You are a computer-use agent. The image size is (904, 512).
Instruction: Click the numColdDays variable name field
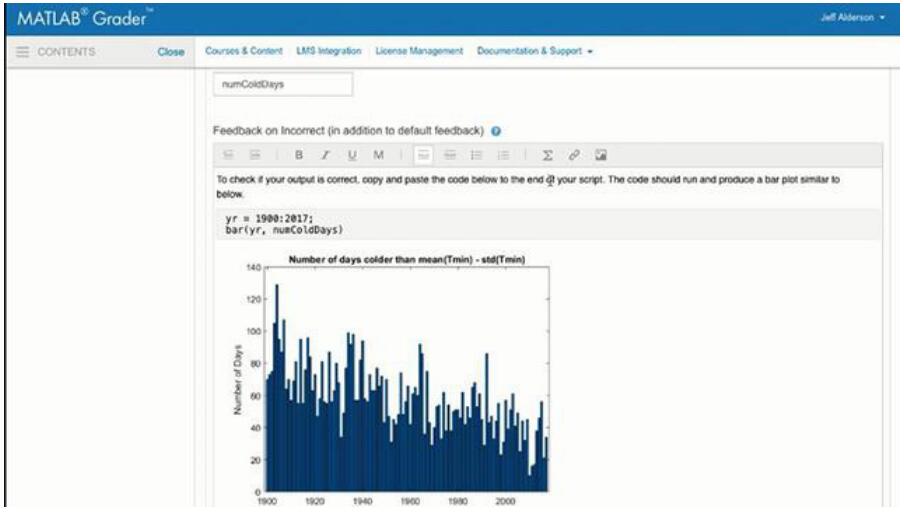[x=283, y=85]
